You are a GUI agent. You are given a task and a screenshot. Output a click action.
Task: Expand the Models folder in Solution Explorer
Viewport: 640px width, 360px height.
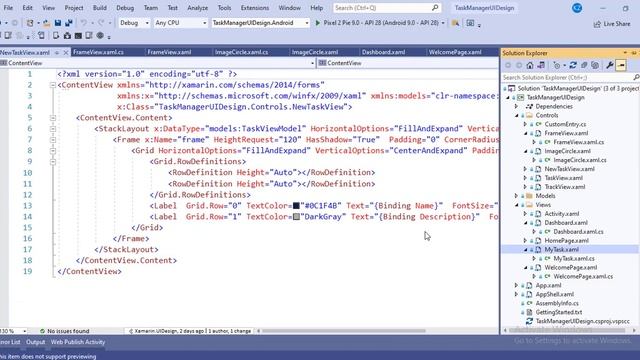pos(517,196)
